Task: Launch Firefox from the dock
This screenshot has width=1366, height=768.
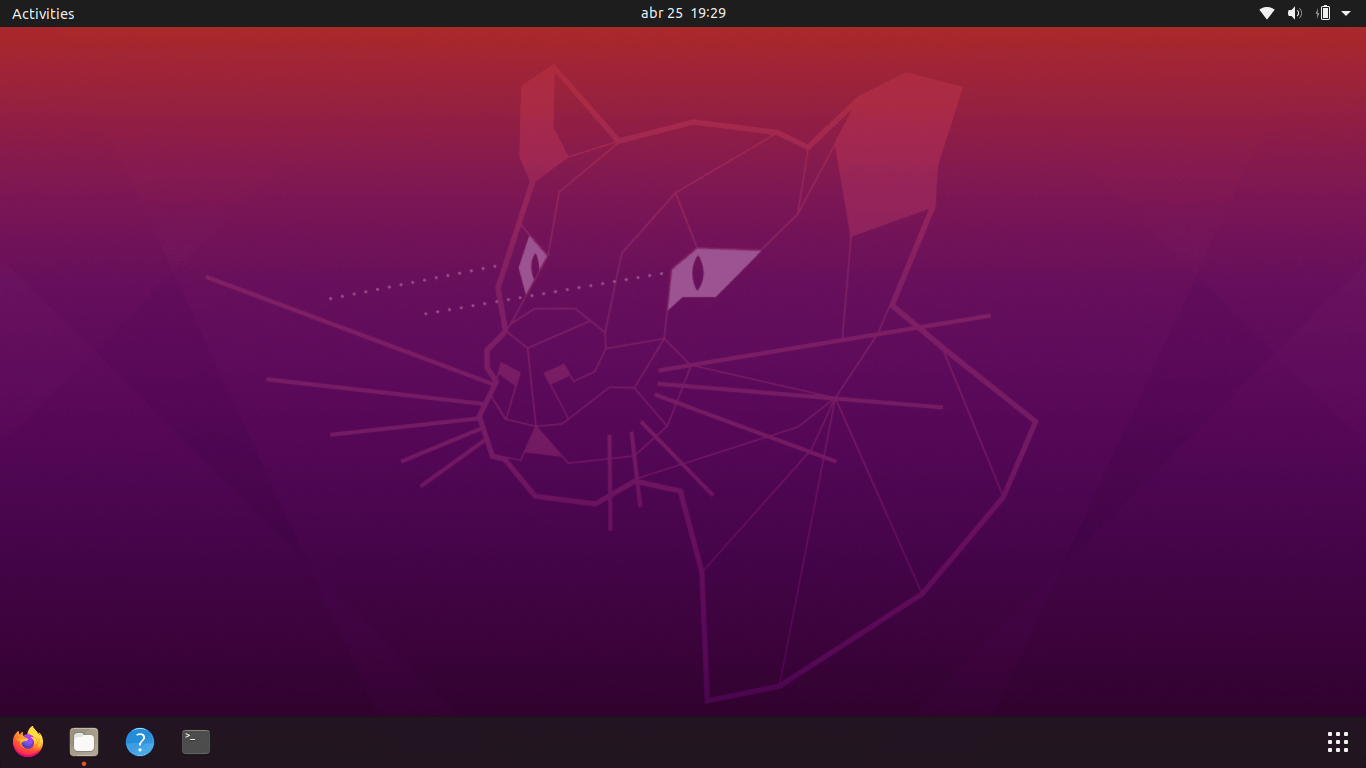Action: [28, 742]
